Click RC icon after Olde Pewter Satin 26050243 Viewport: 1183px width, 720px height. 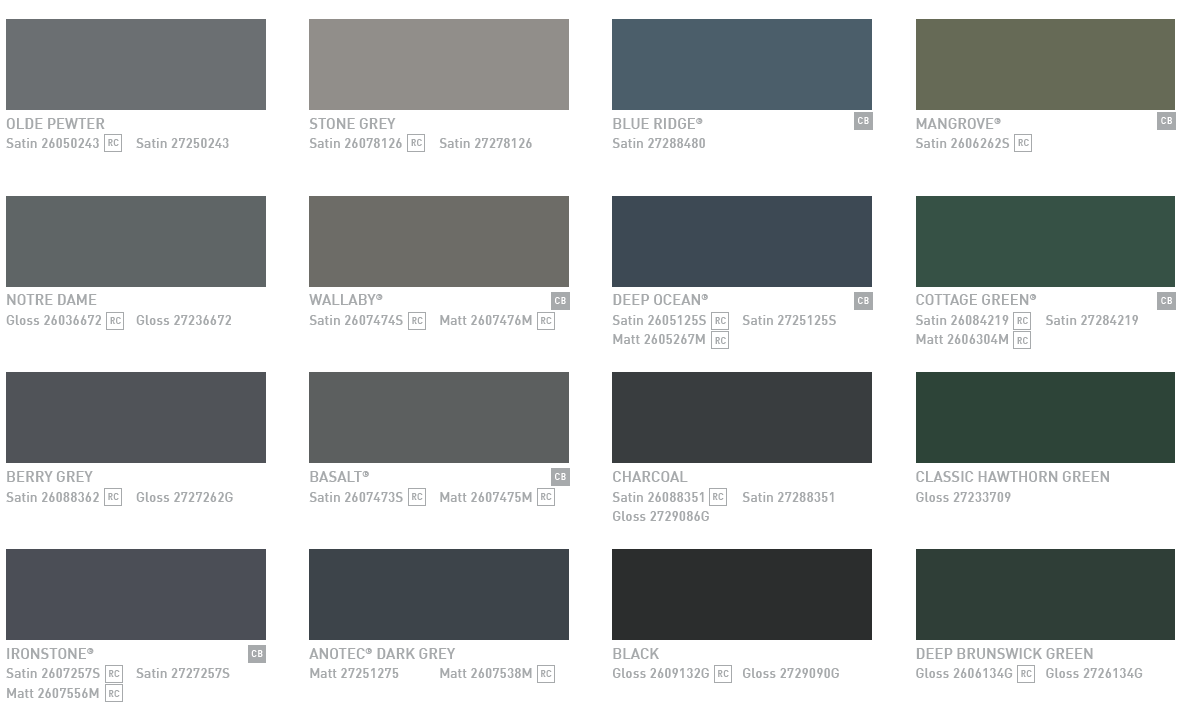click(x=113, y=143)
